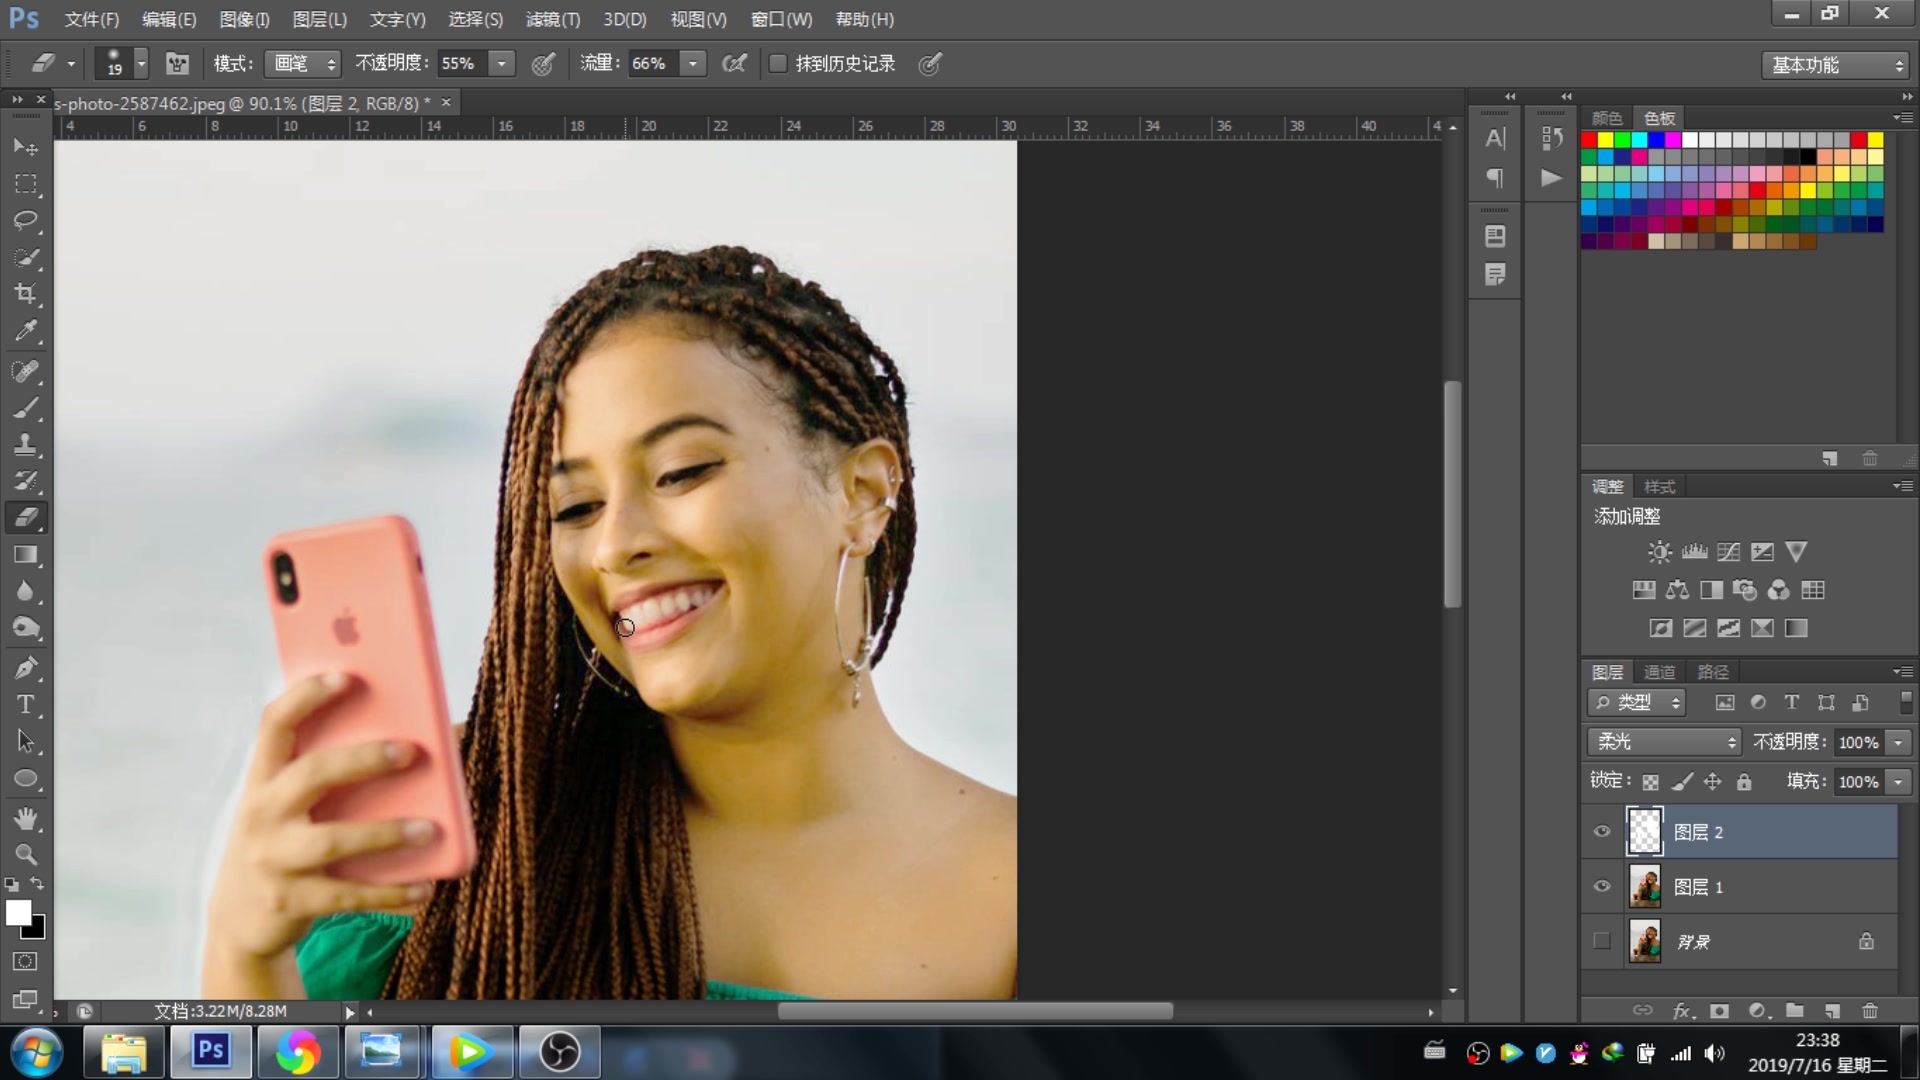
Task: Hide layer 图层 2 visibility eye
Action: pyautogui.click(x=1602, y=832)
